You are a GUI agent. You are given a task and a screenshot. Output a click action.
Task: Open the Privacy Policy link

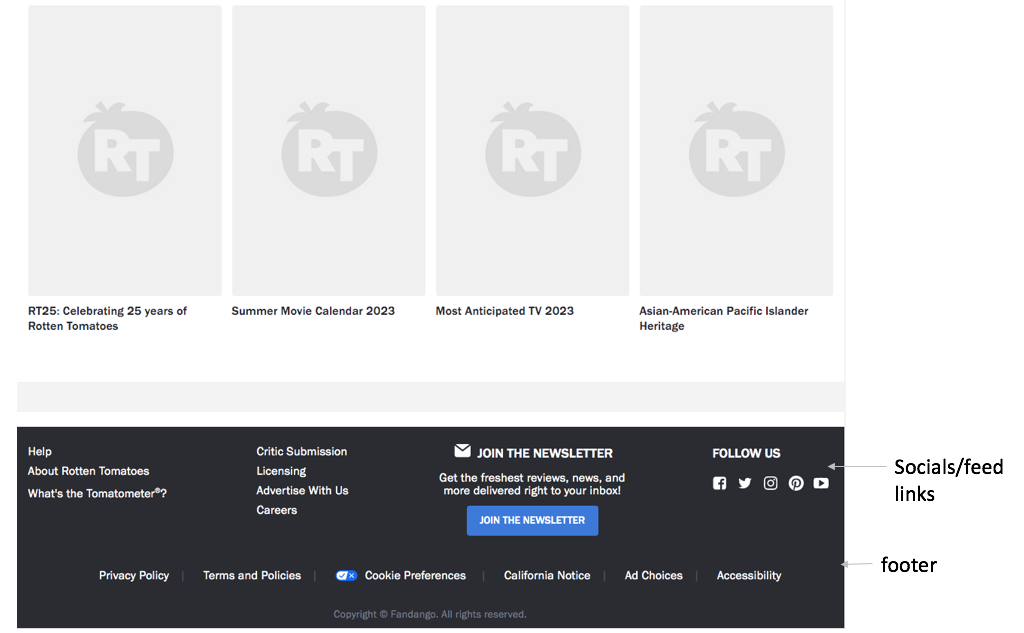click(134, 576)
